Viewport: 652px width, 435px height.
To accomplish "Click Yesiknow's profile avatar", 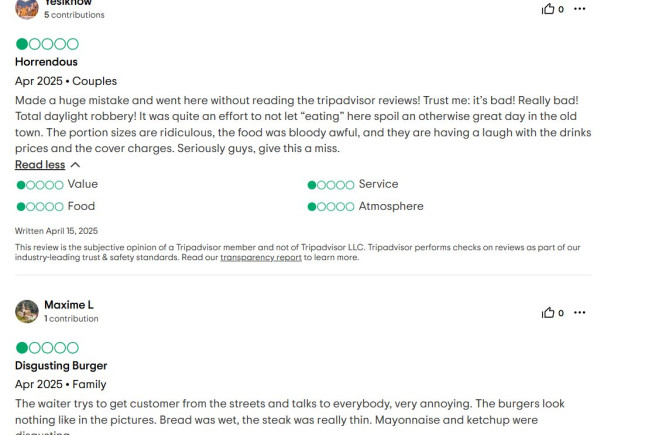I will point(27,8).
